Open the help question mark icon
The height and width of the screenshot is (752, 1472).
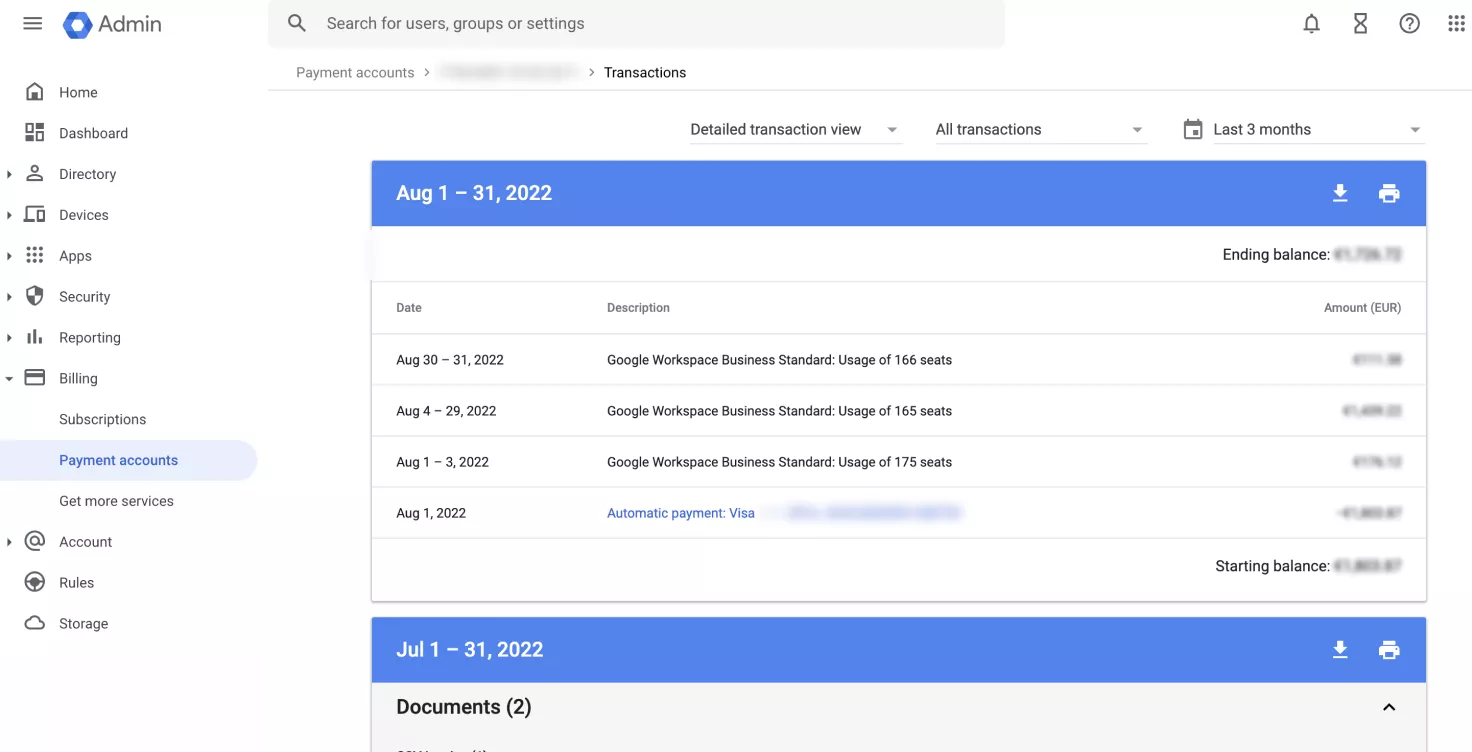(x=1409, y=24)
